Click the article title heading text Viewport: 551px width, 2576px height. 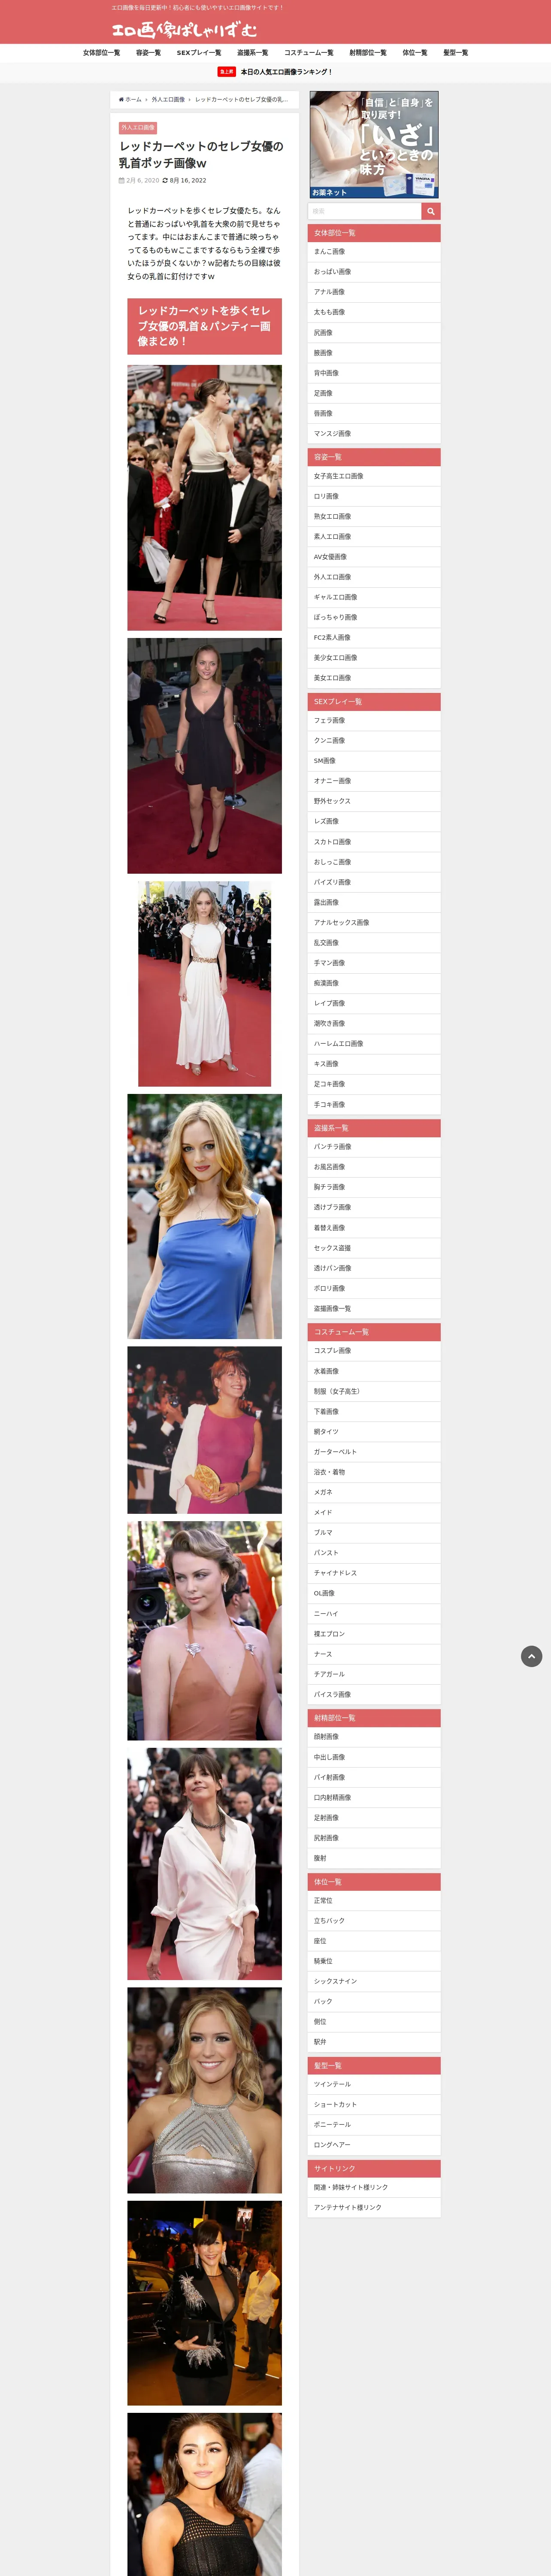[x=201, y=154]
